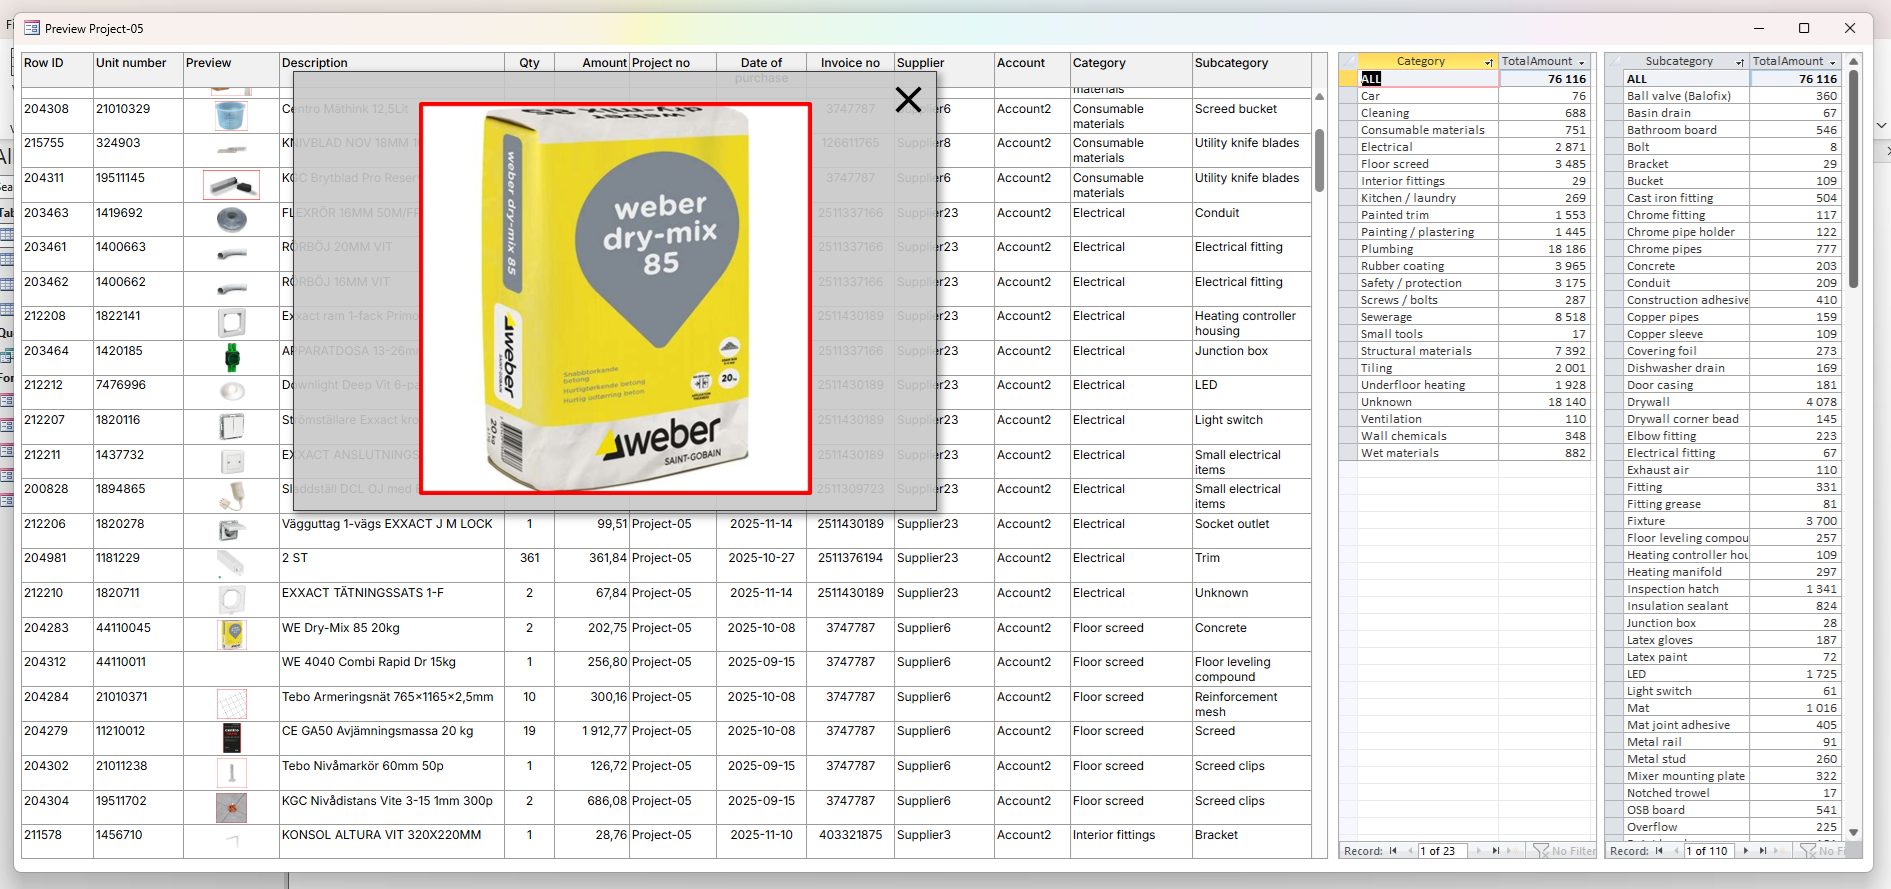The height and width of the screenshot is (889, 1891).
Task: Click the ALL cell in Subcategory list
Action: pyautogui.click(x=1687, y=79)
